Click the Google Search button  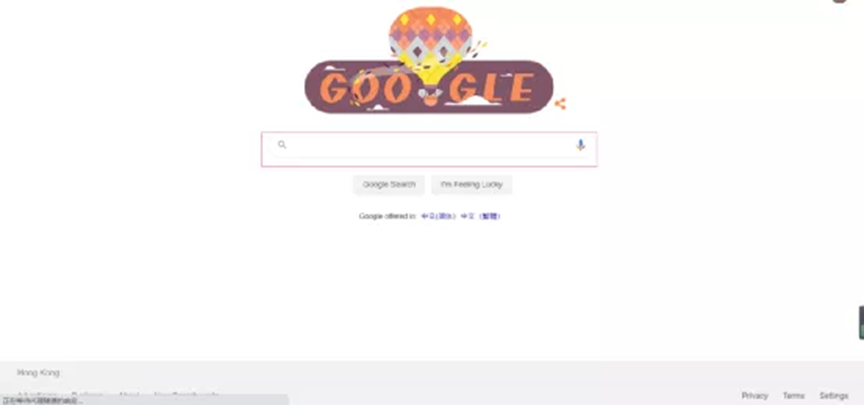[389, 185]
